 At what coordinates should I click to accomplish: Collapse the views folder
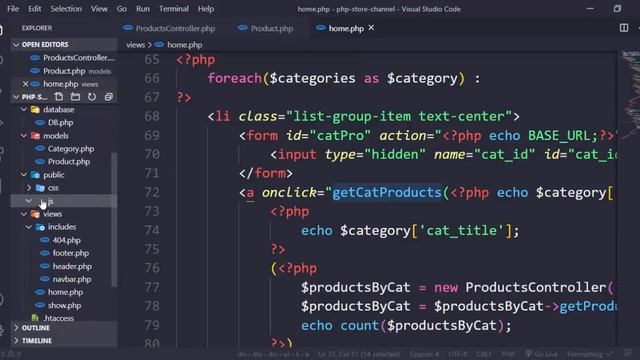tap(24, 214)
